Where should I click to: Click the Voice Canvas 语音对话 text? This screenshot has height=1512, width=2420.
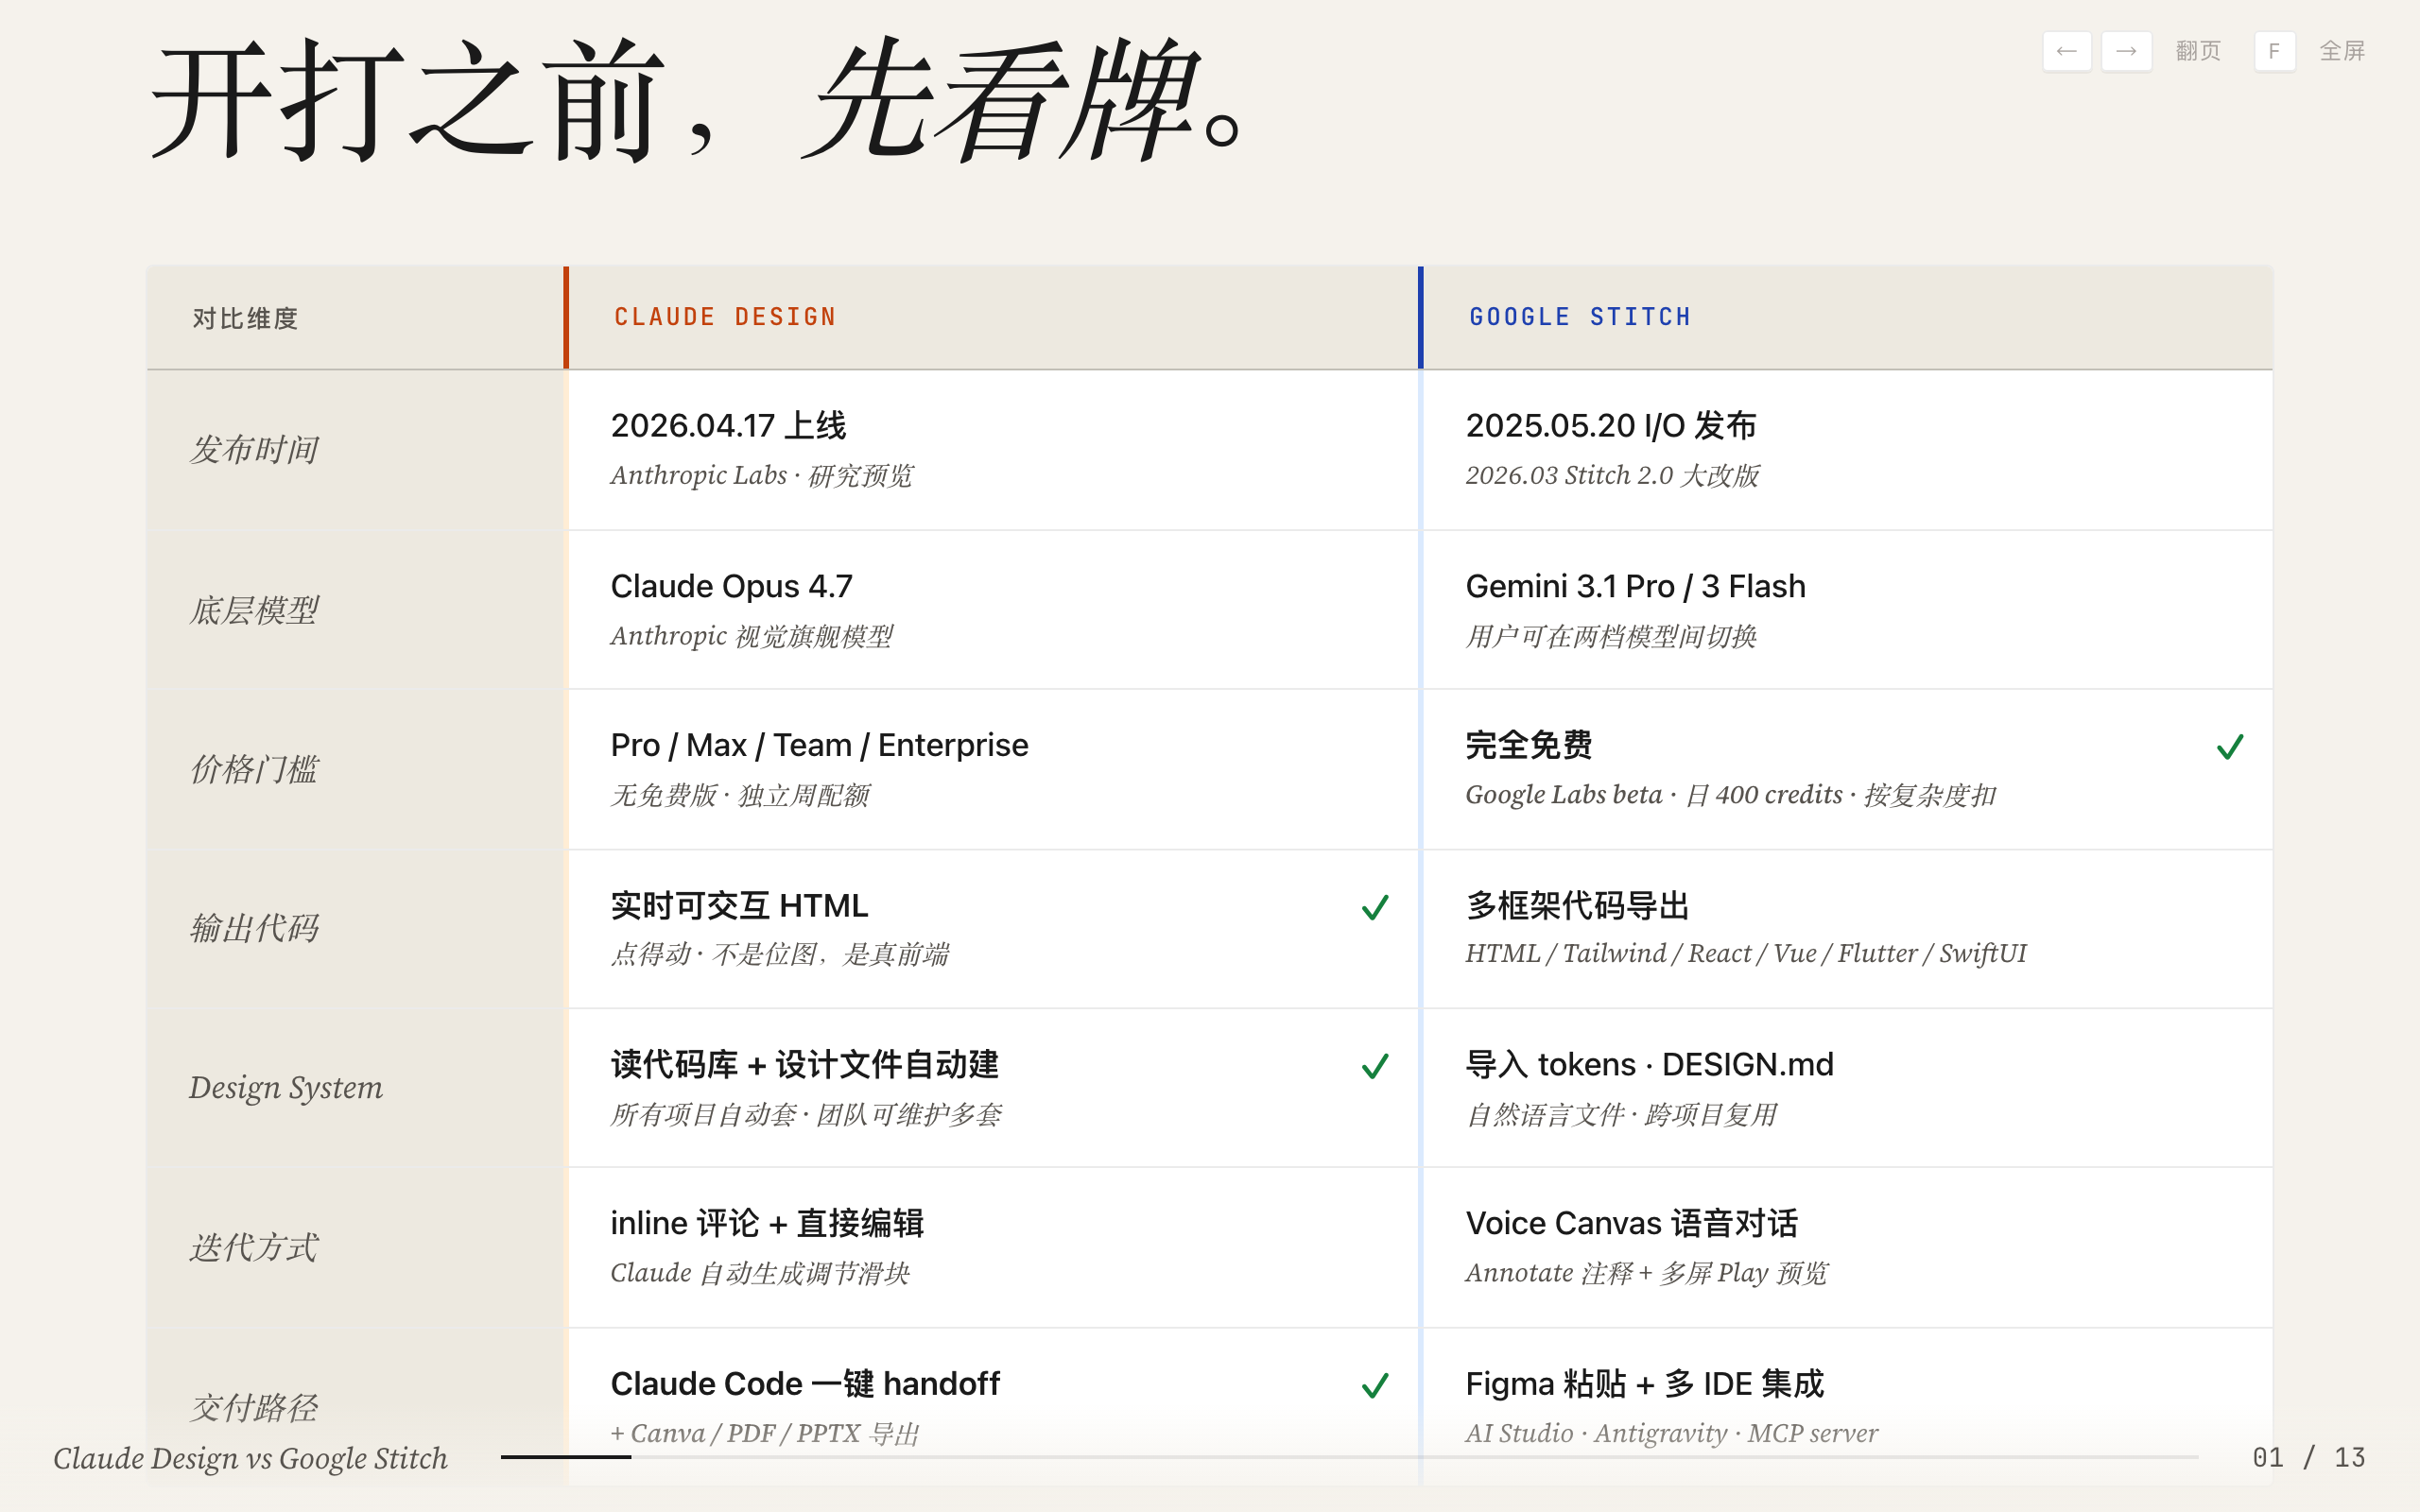(1632, 1223)
